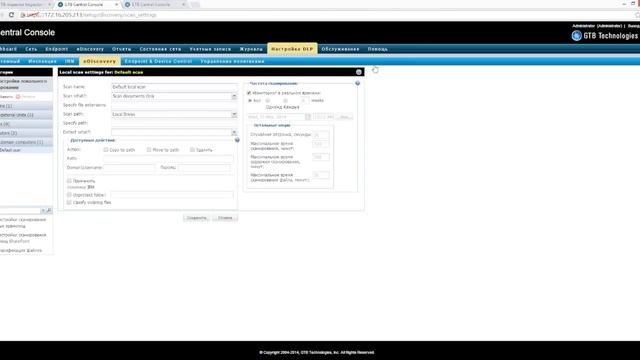Open the Журналы menu
The image size is (640, 360).
coord(251,49)
